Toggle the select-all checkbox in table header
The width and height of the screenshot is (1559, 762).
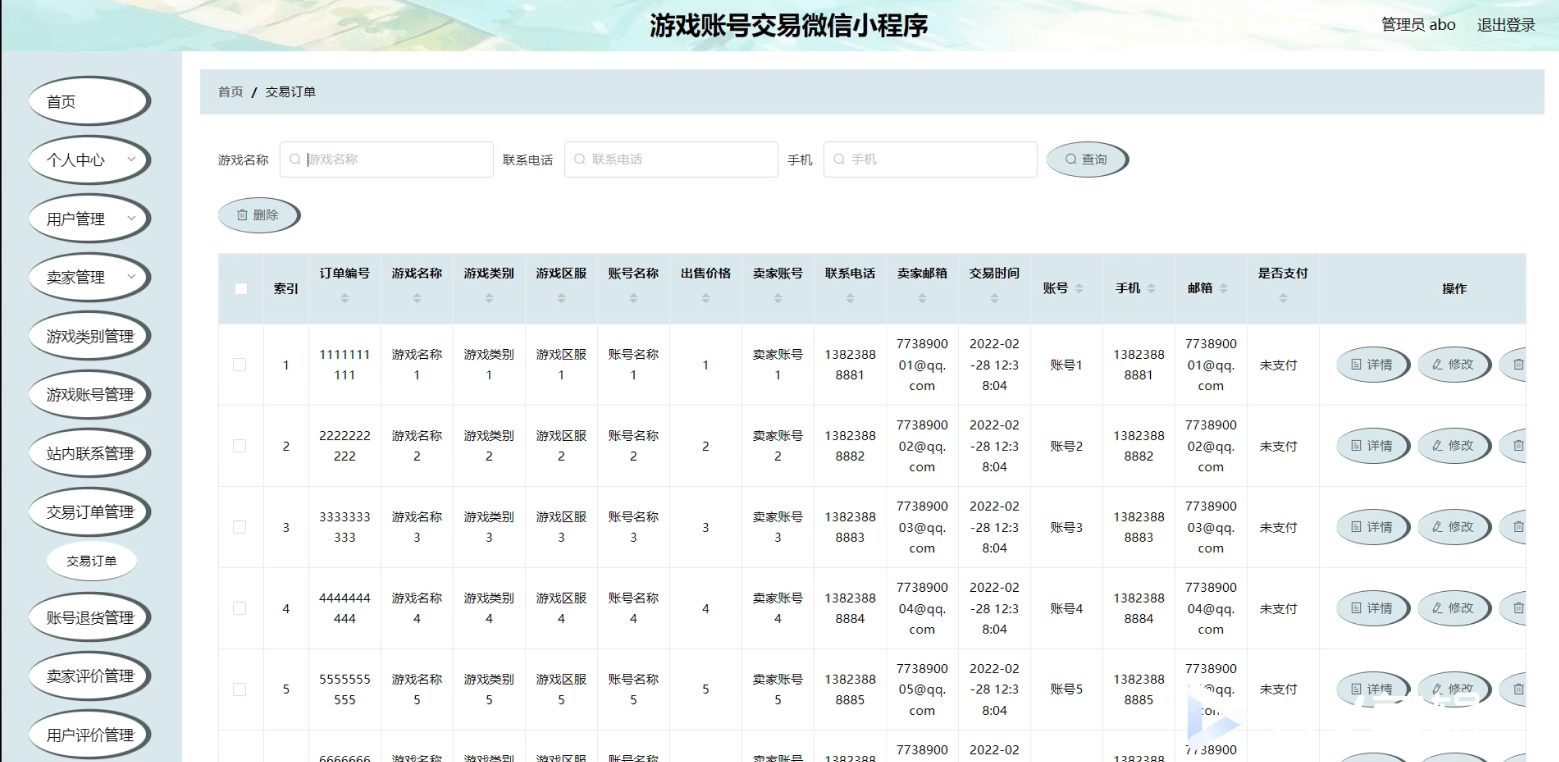click(240, 289)
